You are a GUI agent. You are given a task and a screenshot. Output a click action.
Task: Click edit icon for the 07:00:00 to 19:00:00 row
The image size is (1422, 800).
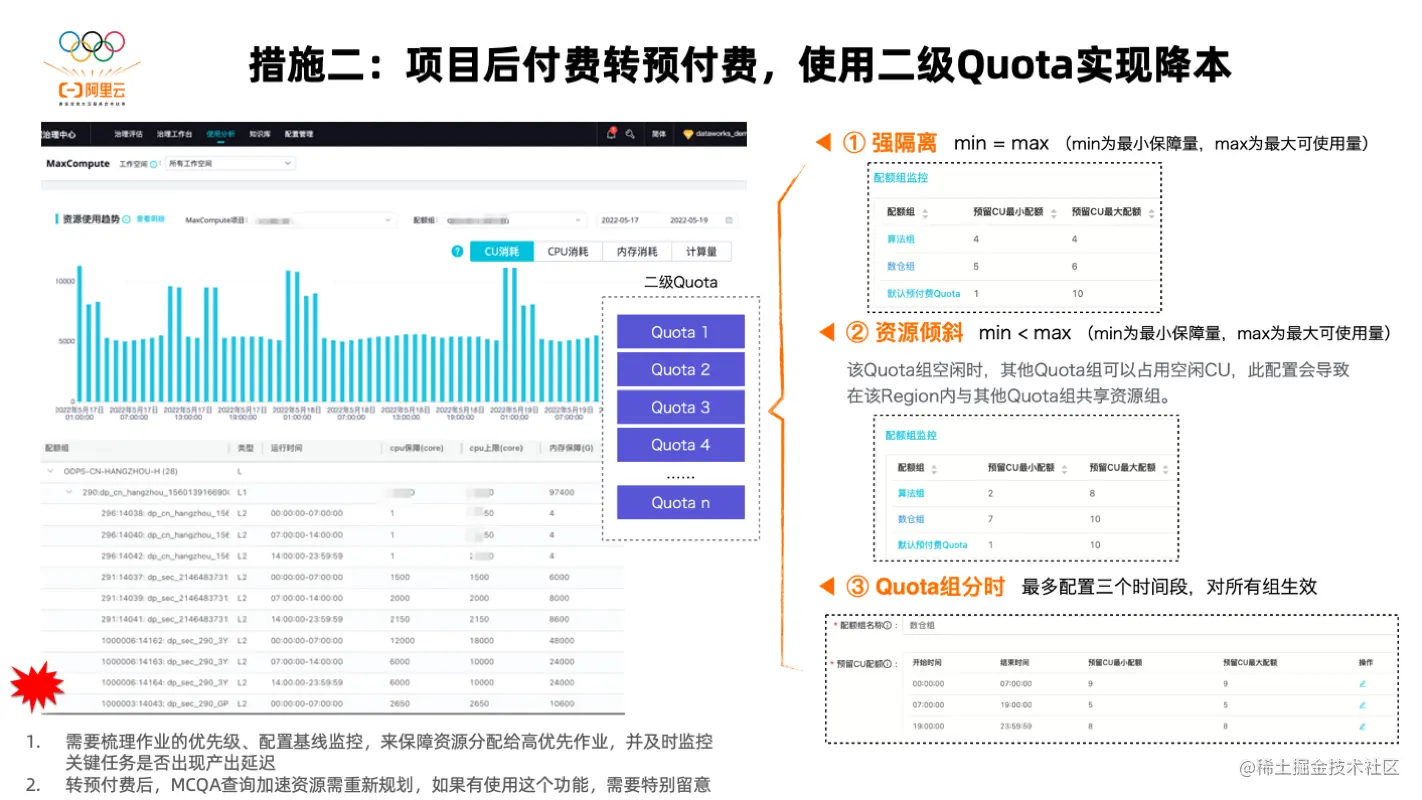(1362, 704)
